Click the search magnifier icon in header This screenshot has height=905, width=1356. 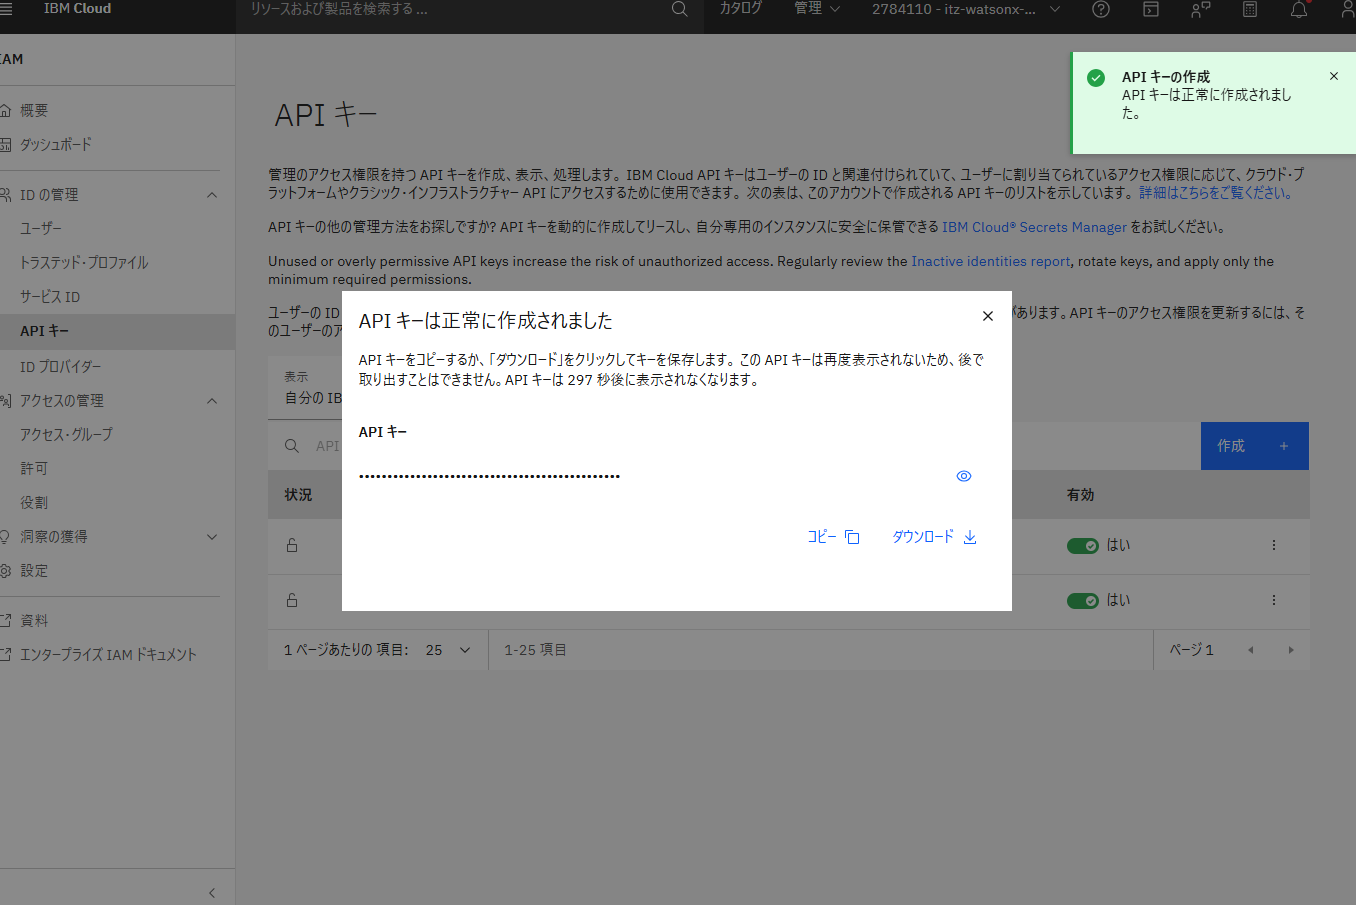click(680, 9)
